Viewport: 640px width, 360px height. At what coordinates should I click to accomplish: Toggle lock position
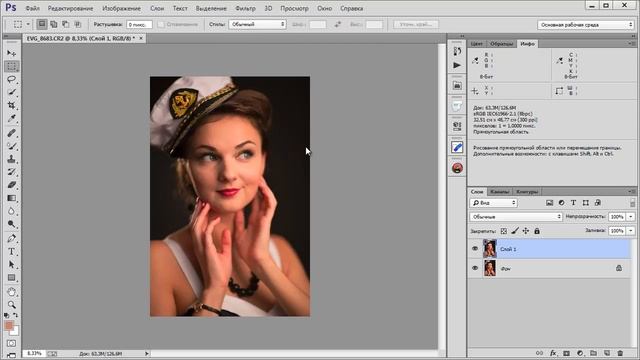click(526, 231)
